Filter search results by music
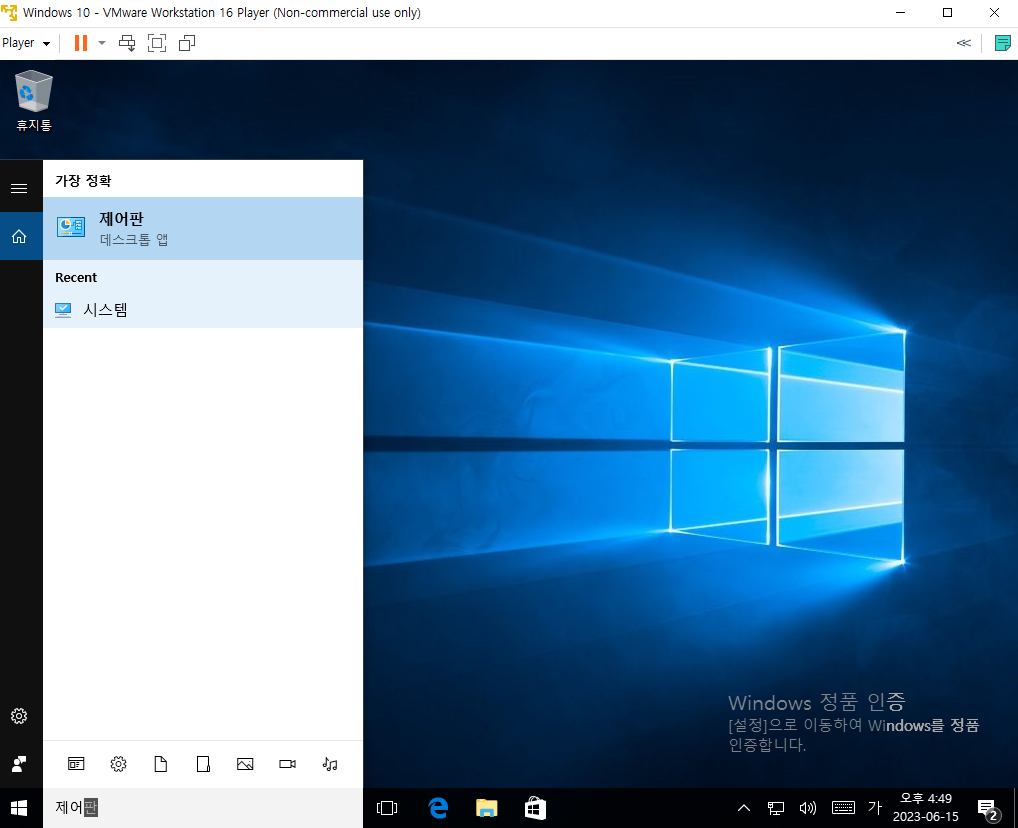The image size is (1018, 828). (x=330, y=764)
